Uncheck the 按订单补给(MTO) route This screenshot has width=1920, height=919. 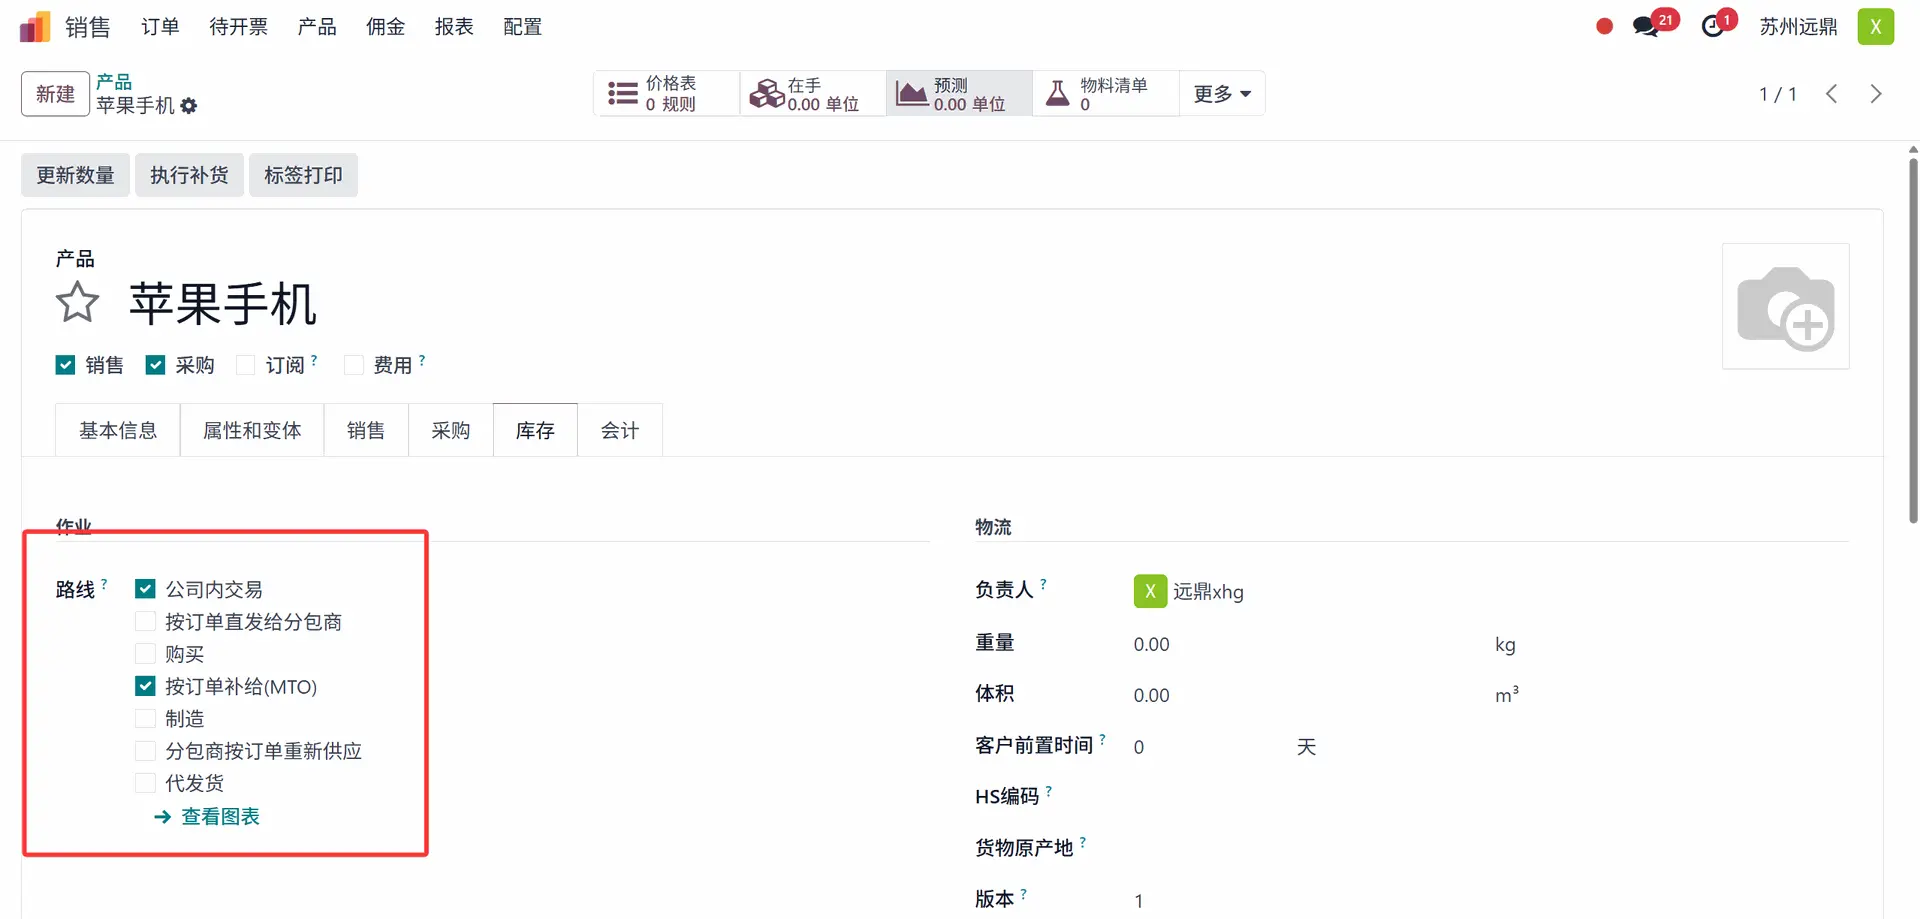pos(146,686)
